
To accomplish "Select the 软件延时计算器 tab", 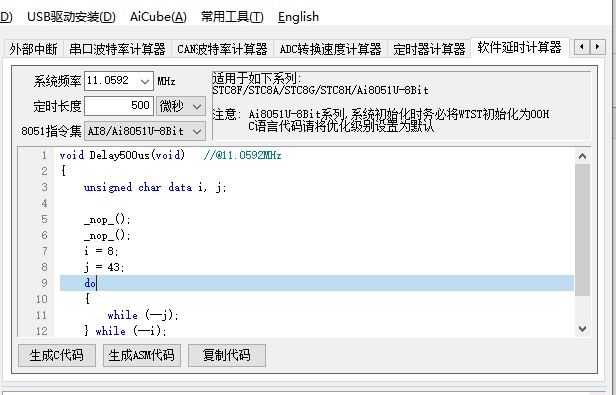I will (x=519, y=48).
